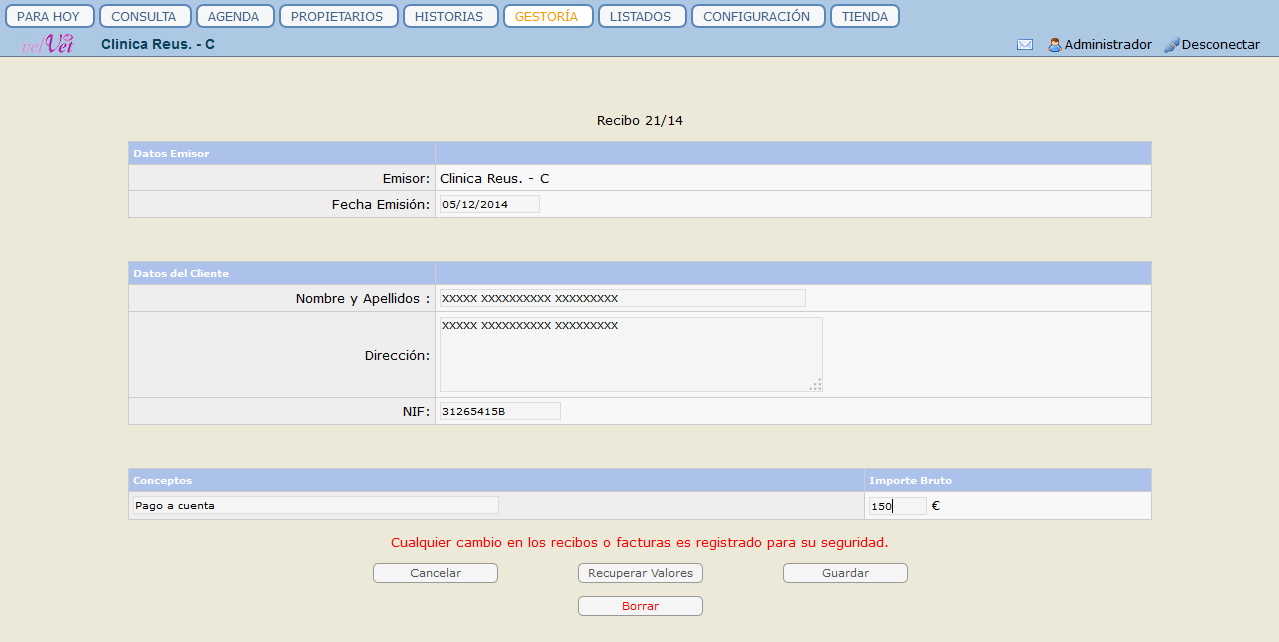Click the velVet logo
The height and width of the screenshot is (642, 1279).
[x=48, y=44]
